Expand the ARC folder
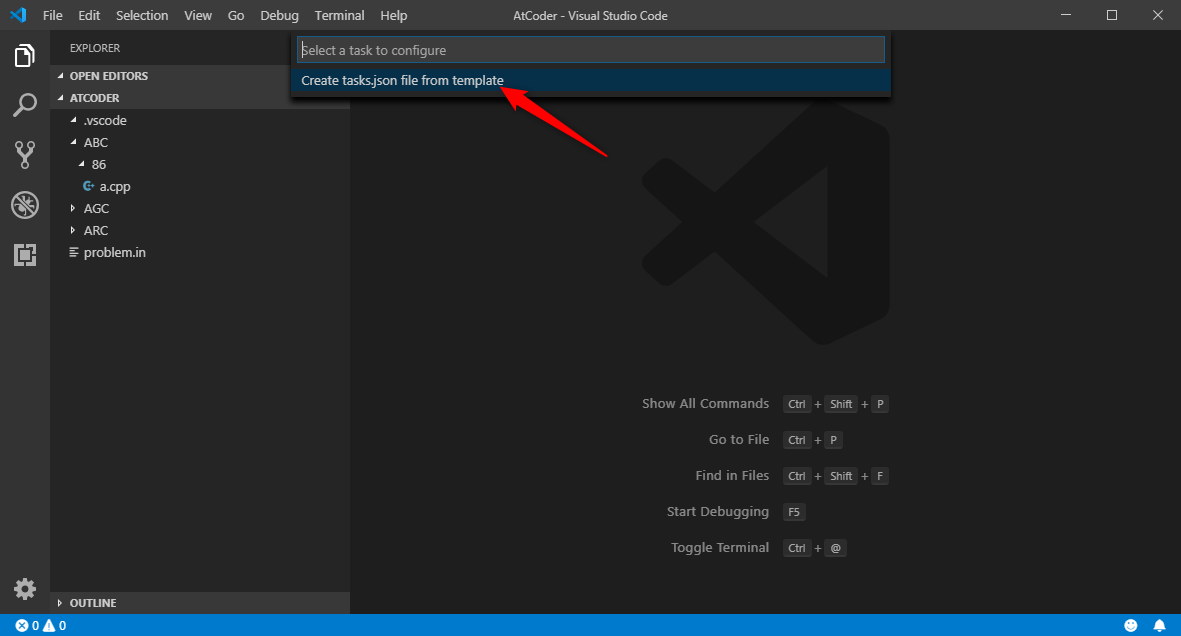 pyautogui.click(x=73, y=230)
